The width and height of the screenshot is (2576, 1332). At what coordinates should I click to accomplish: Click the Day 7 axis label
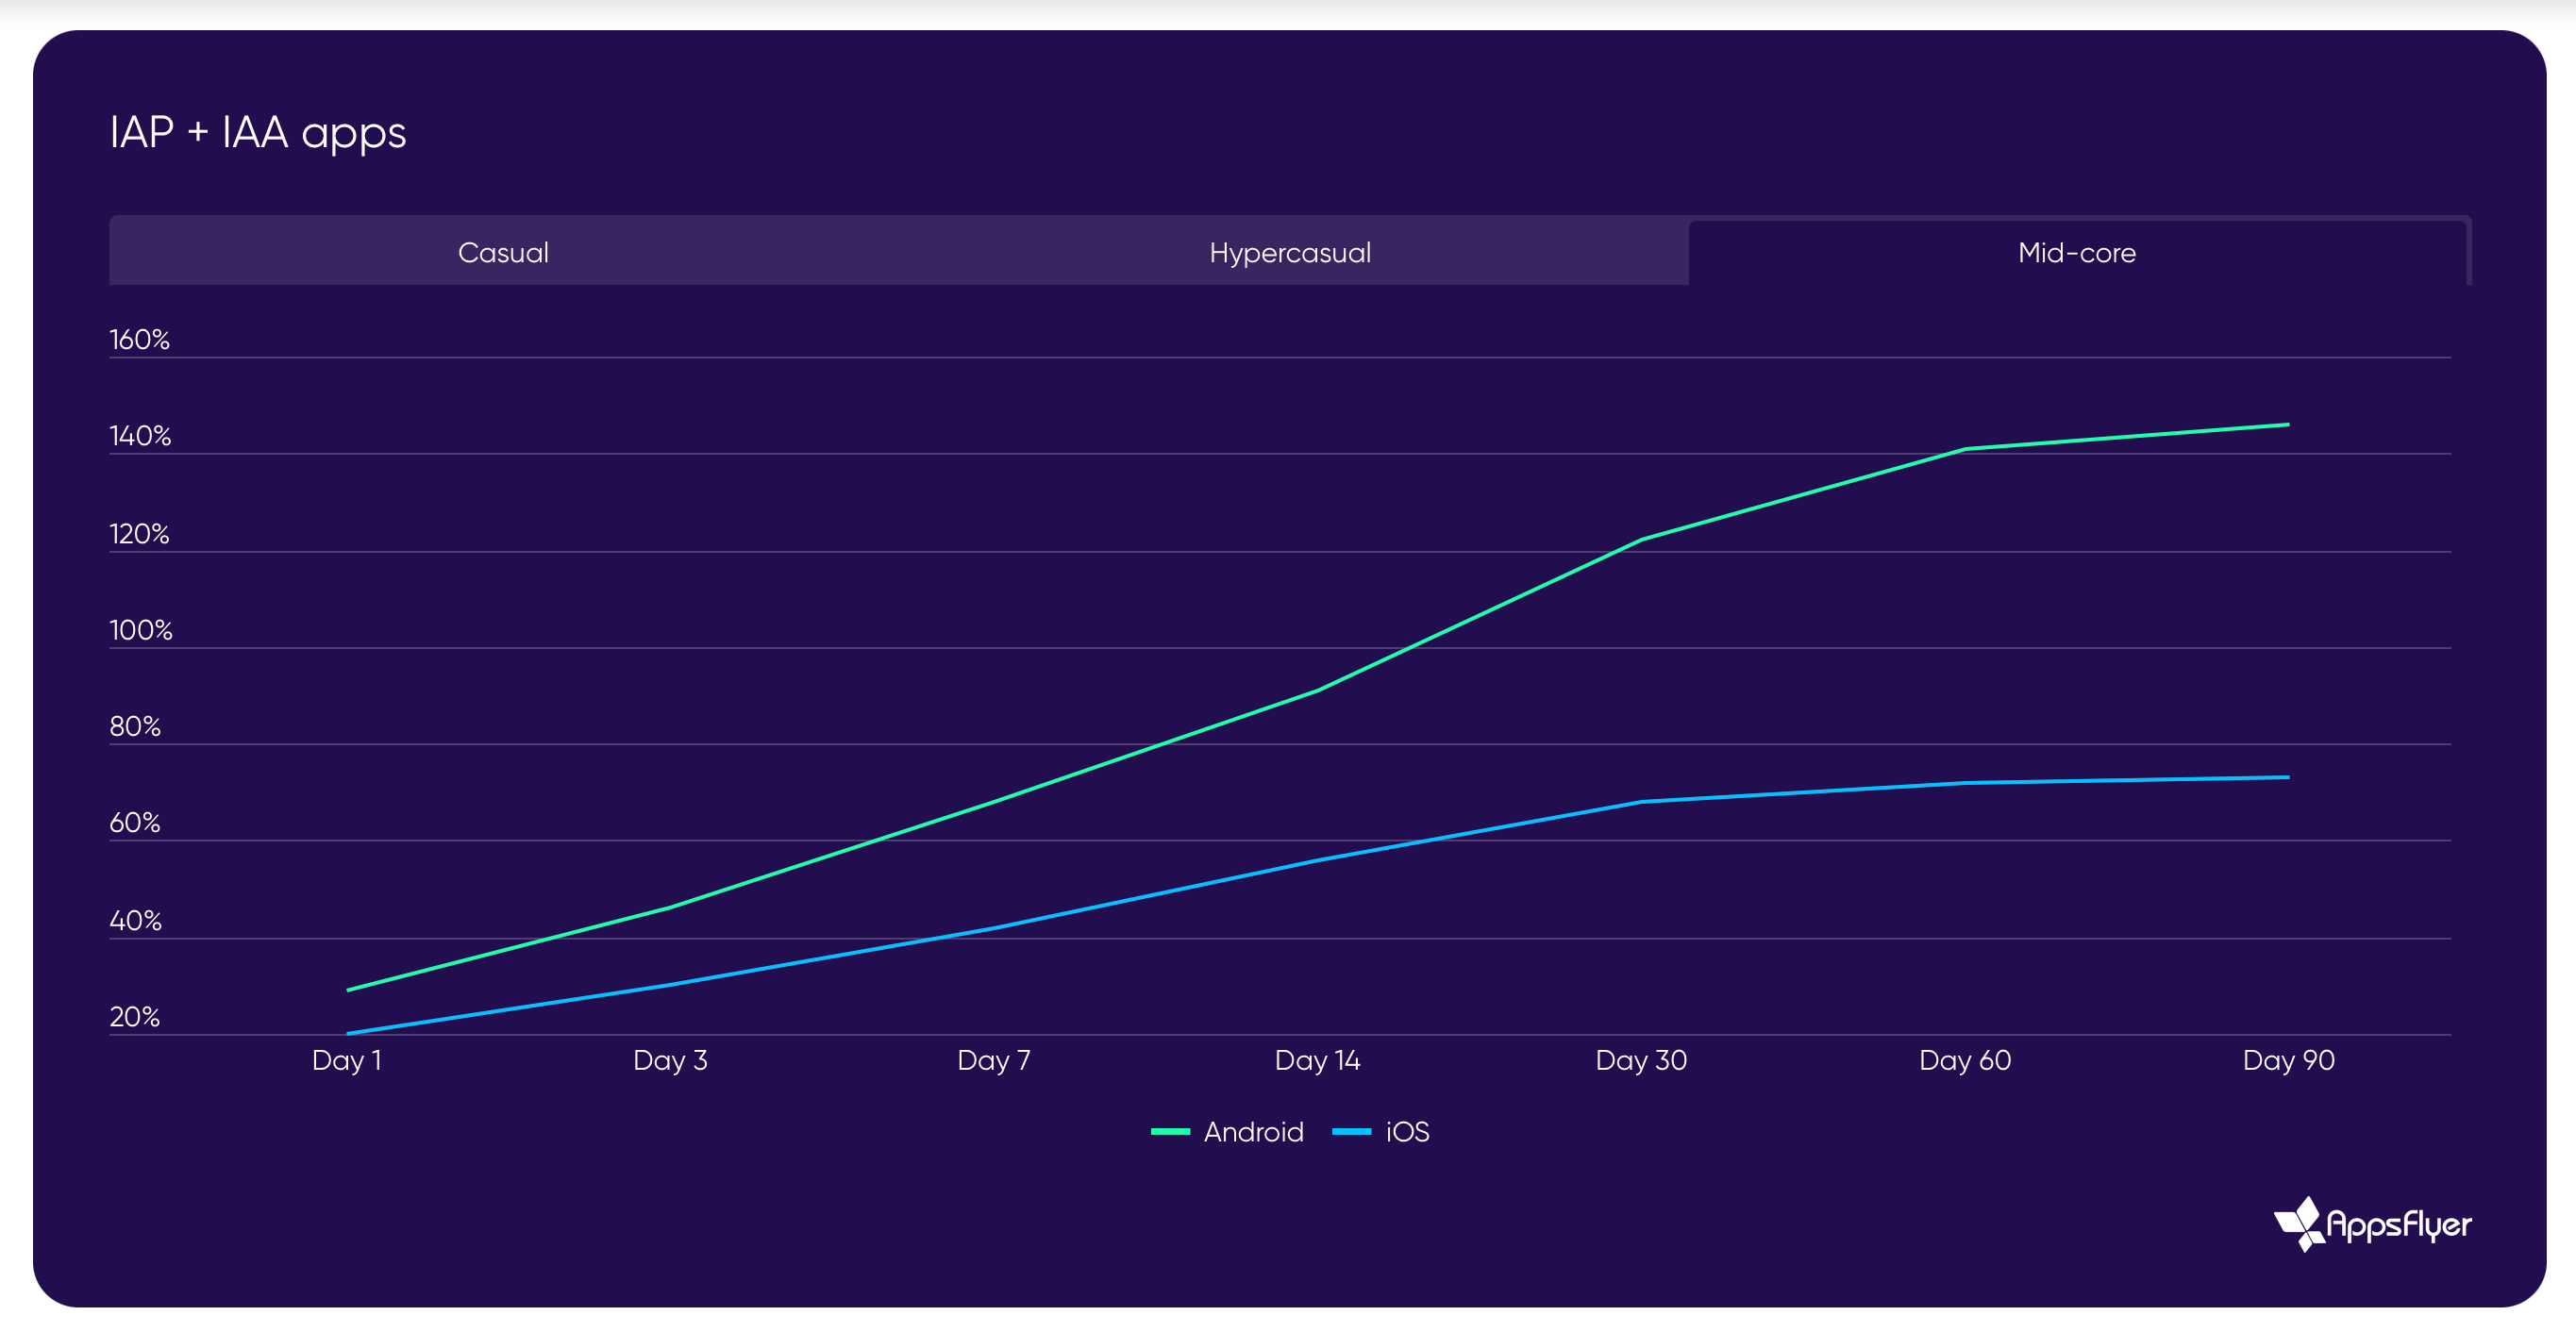coord(993,1060)
